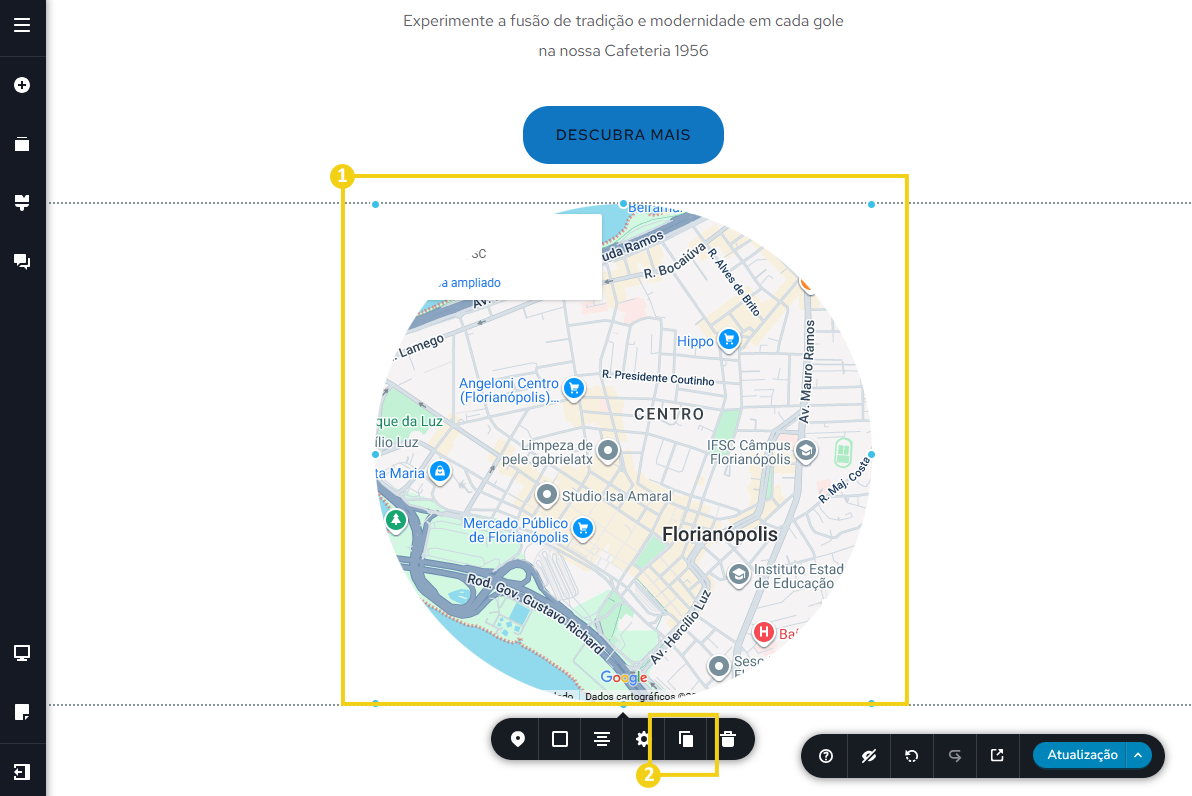
Task: Delete the selected map with trash icon
Action: pyautogui.click(x=728, y=739)
